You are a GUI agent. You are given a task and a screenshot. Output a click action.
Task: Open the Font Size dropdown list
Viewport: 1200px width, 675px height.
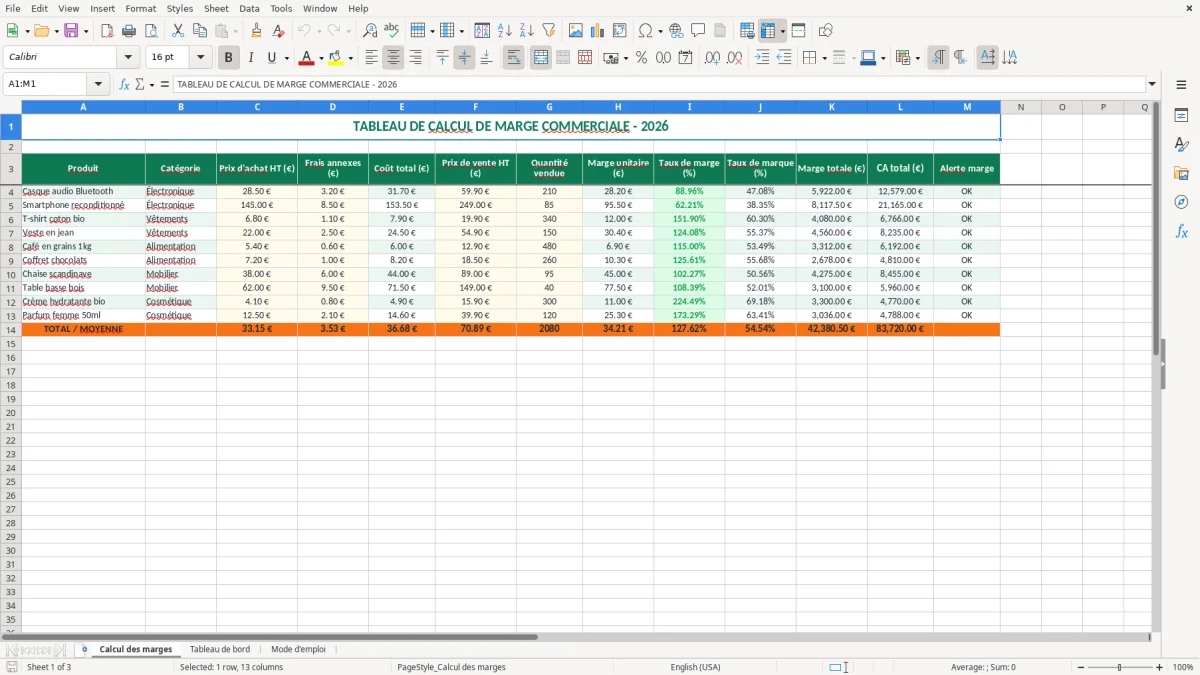pyautogui.click(x=200, y=58)
